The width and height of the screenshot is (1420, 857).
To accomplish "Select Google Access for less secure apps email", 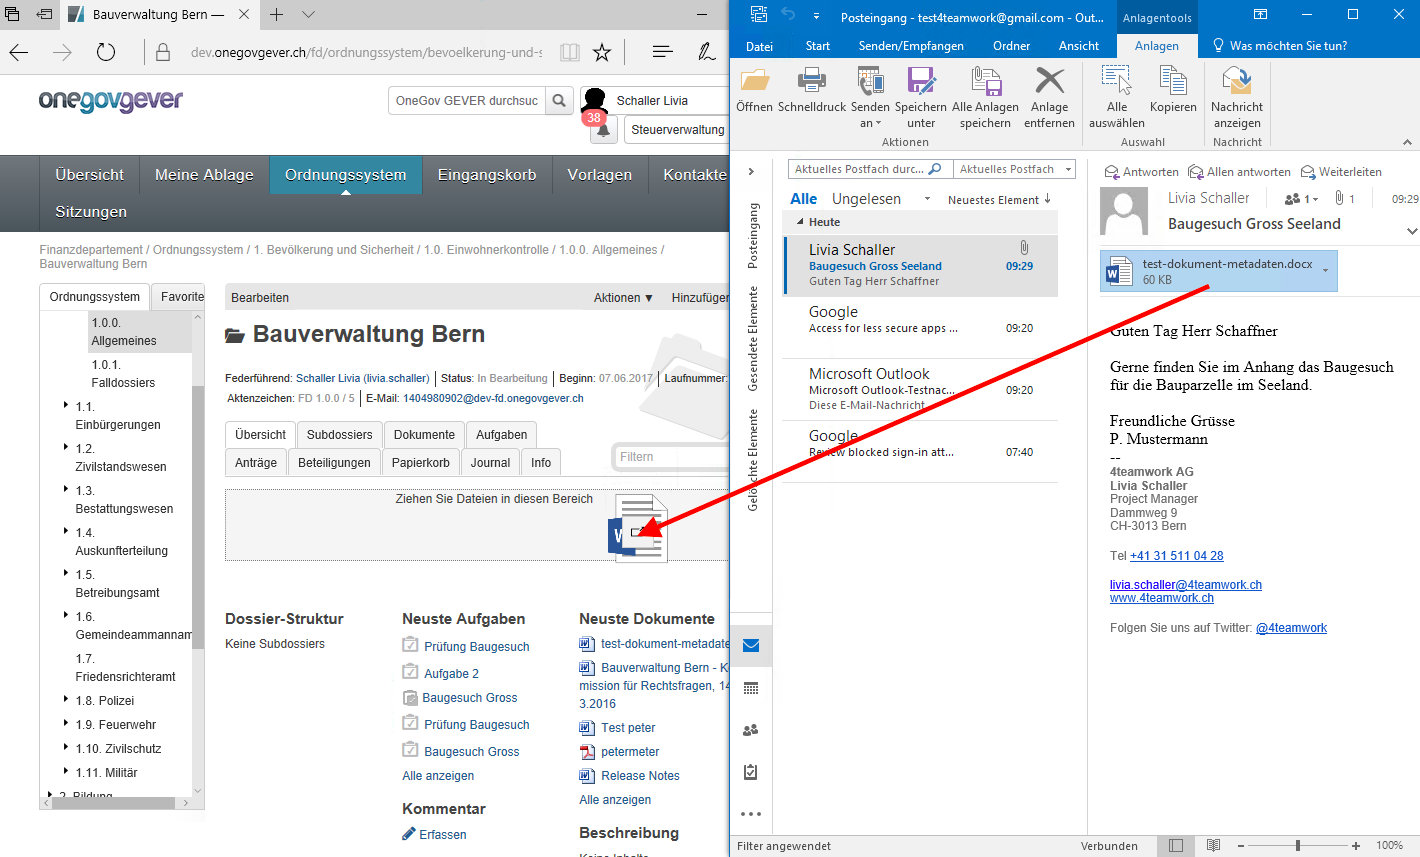I will (x=919, y=327).
